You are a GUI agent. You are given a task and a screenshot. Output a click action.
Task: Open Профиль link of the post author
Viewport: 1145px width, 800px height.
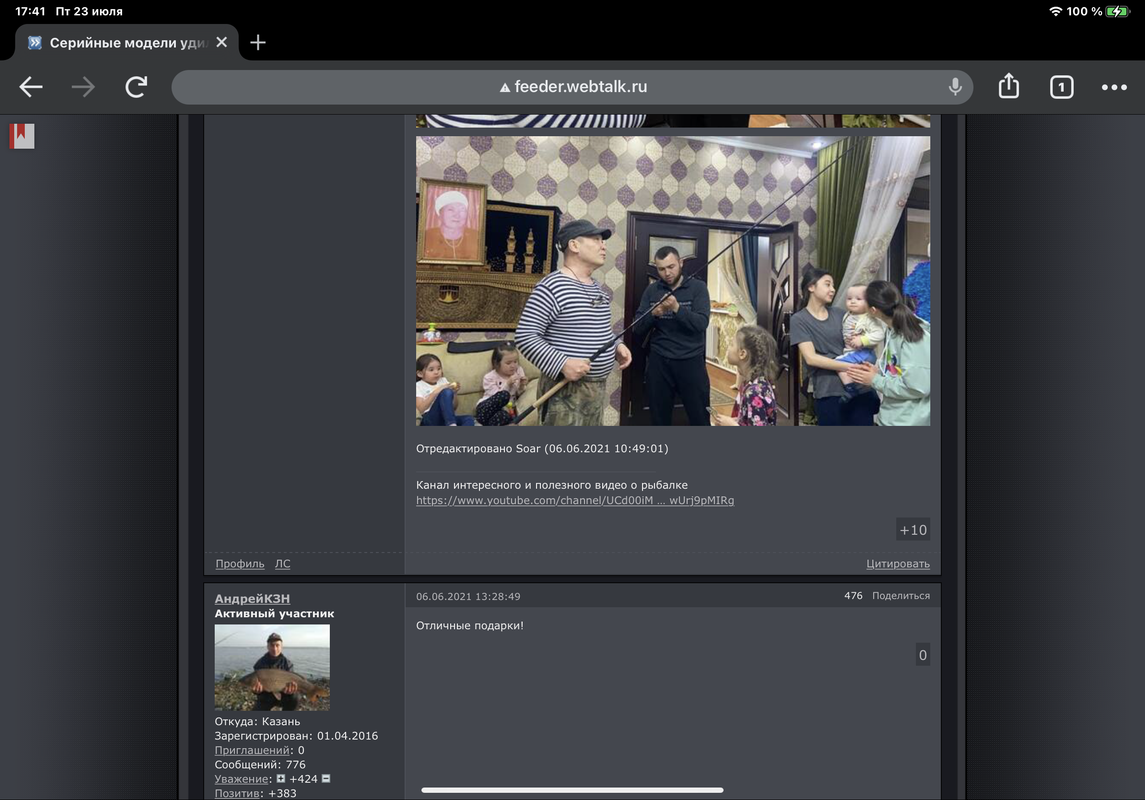(x=240, y=564)
